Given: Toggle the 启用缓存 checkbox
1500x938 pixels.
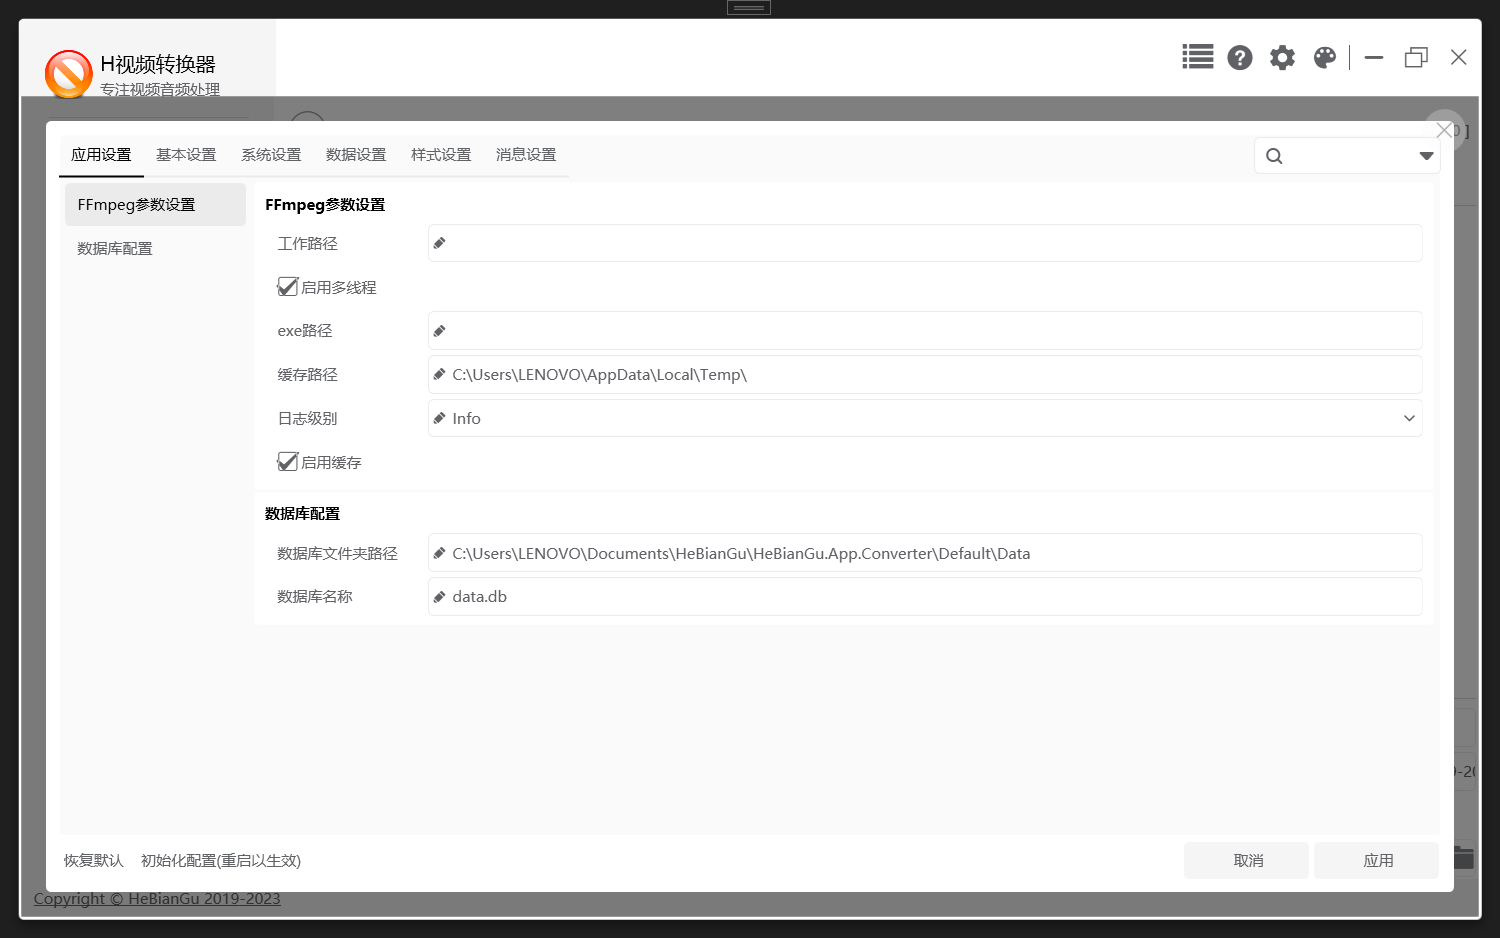Looking at the screenshot, I should [x=288, y=462].
